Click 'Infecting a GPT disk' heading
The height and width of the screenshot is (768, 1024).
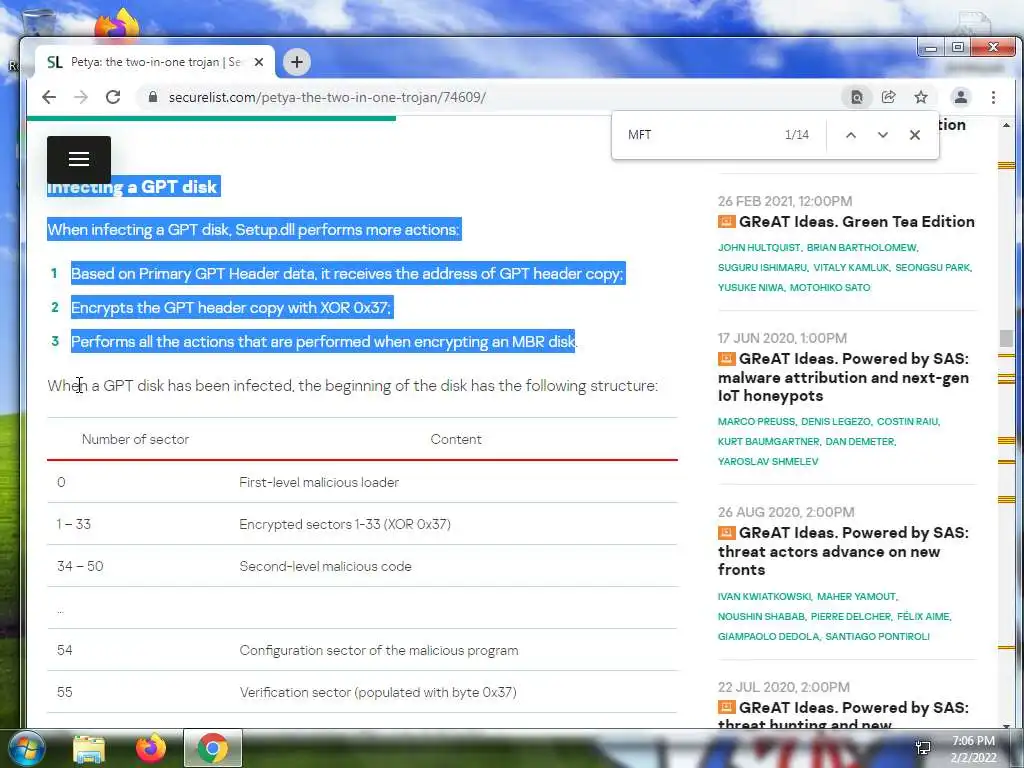(x=133, y=187)
